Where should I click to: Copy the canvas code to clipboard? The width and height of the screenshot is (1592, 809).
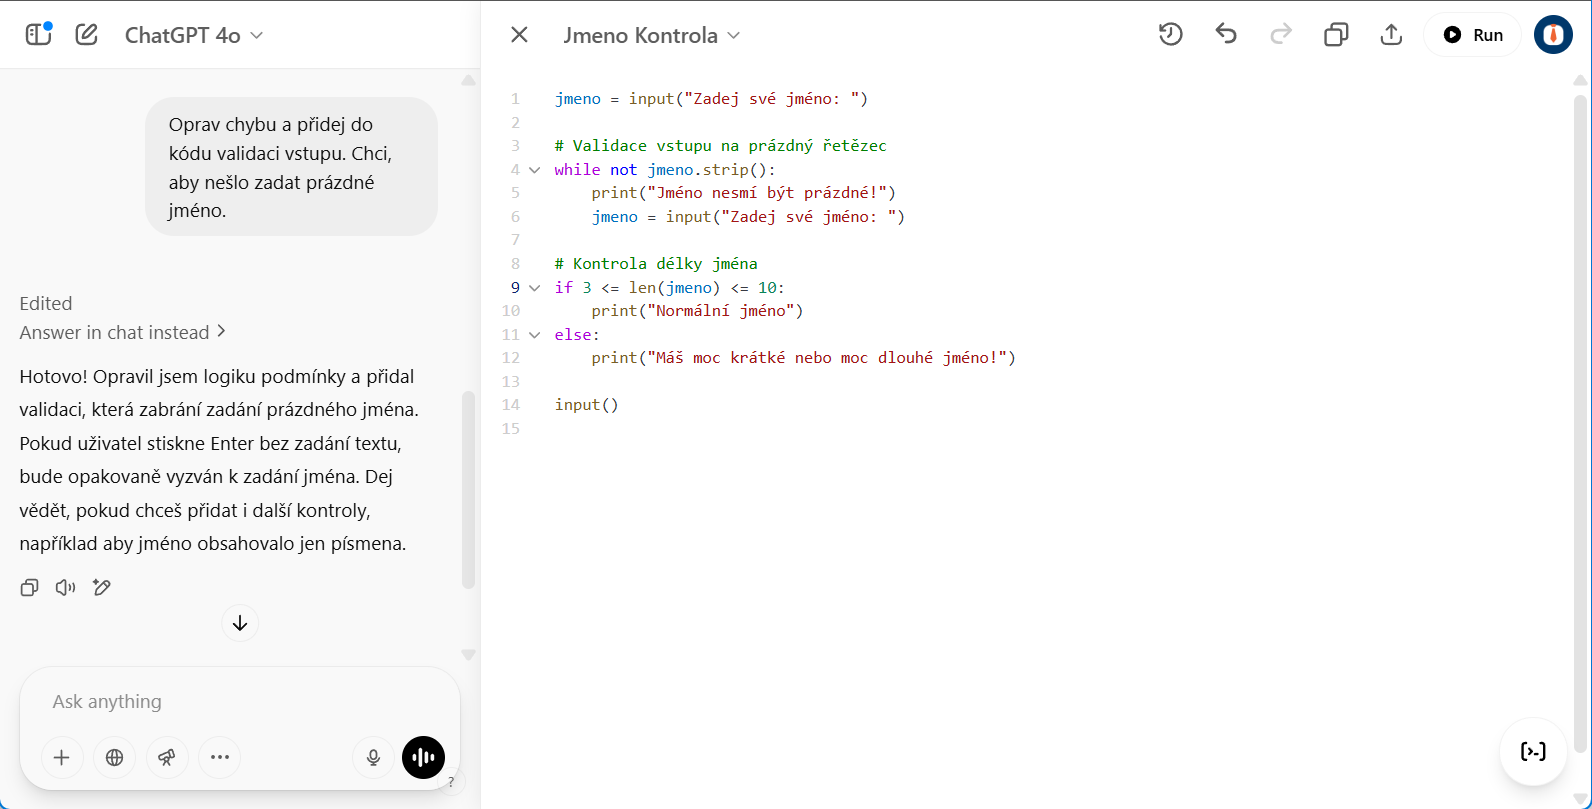pyautogui.click(x=1336, y=35)
